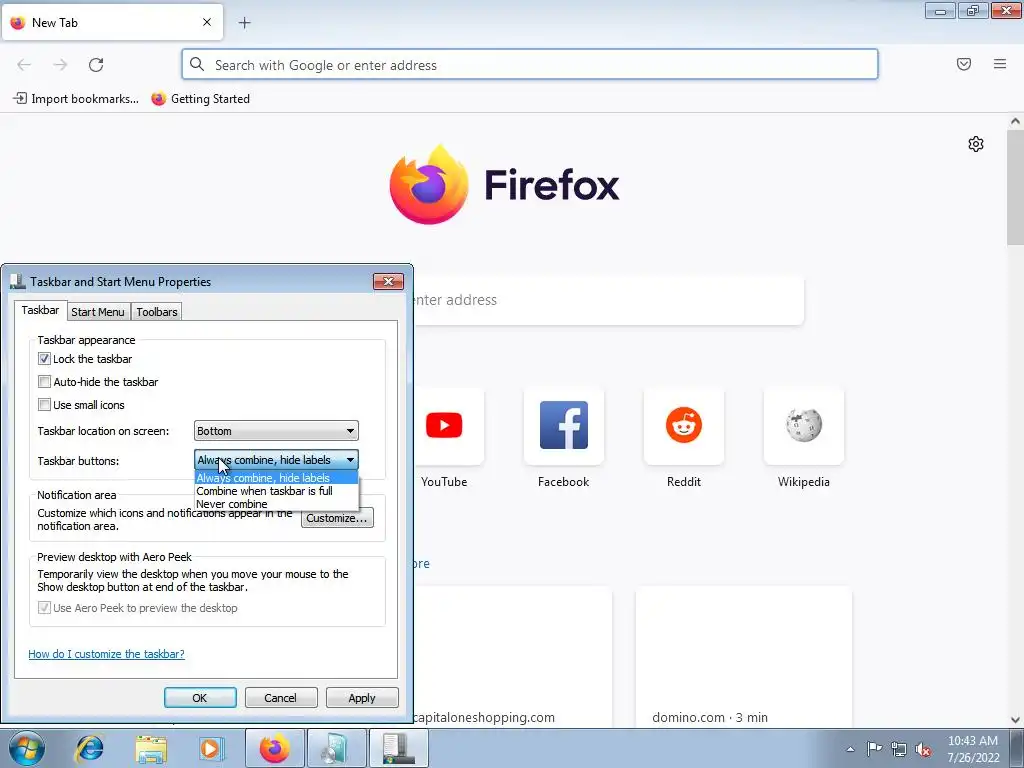Screen dimensions: 1024x768
Task: Click scroll down arrow on Firefox page
Action: point(1015,720)
